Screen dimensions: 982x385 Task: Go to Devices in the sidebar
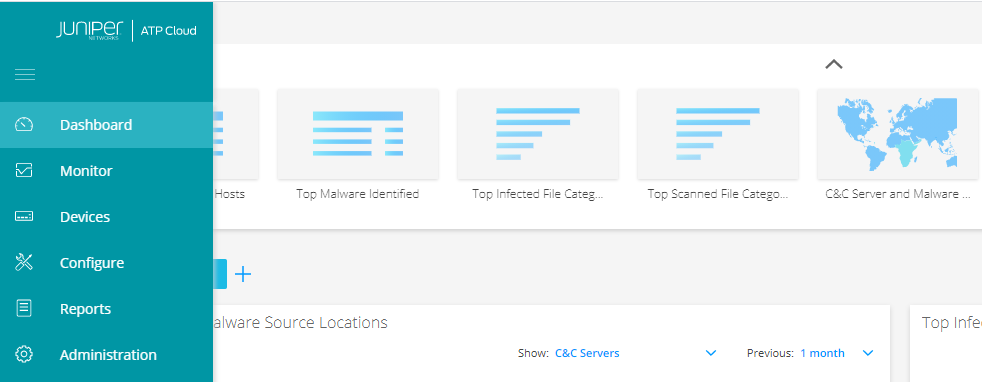point(106,217)
